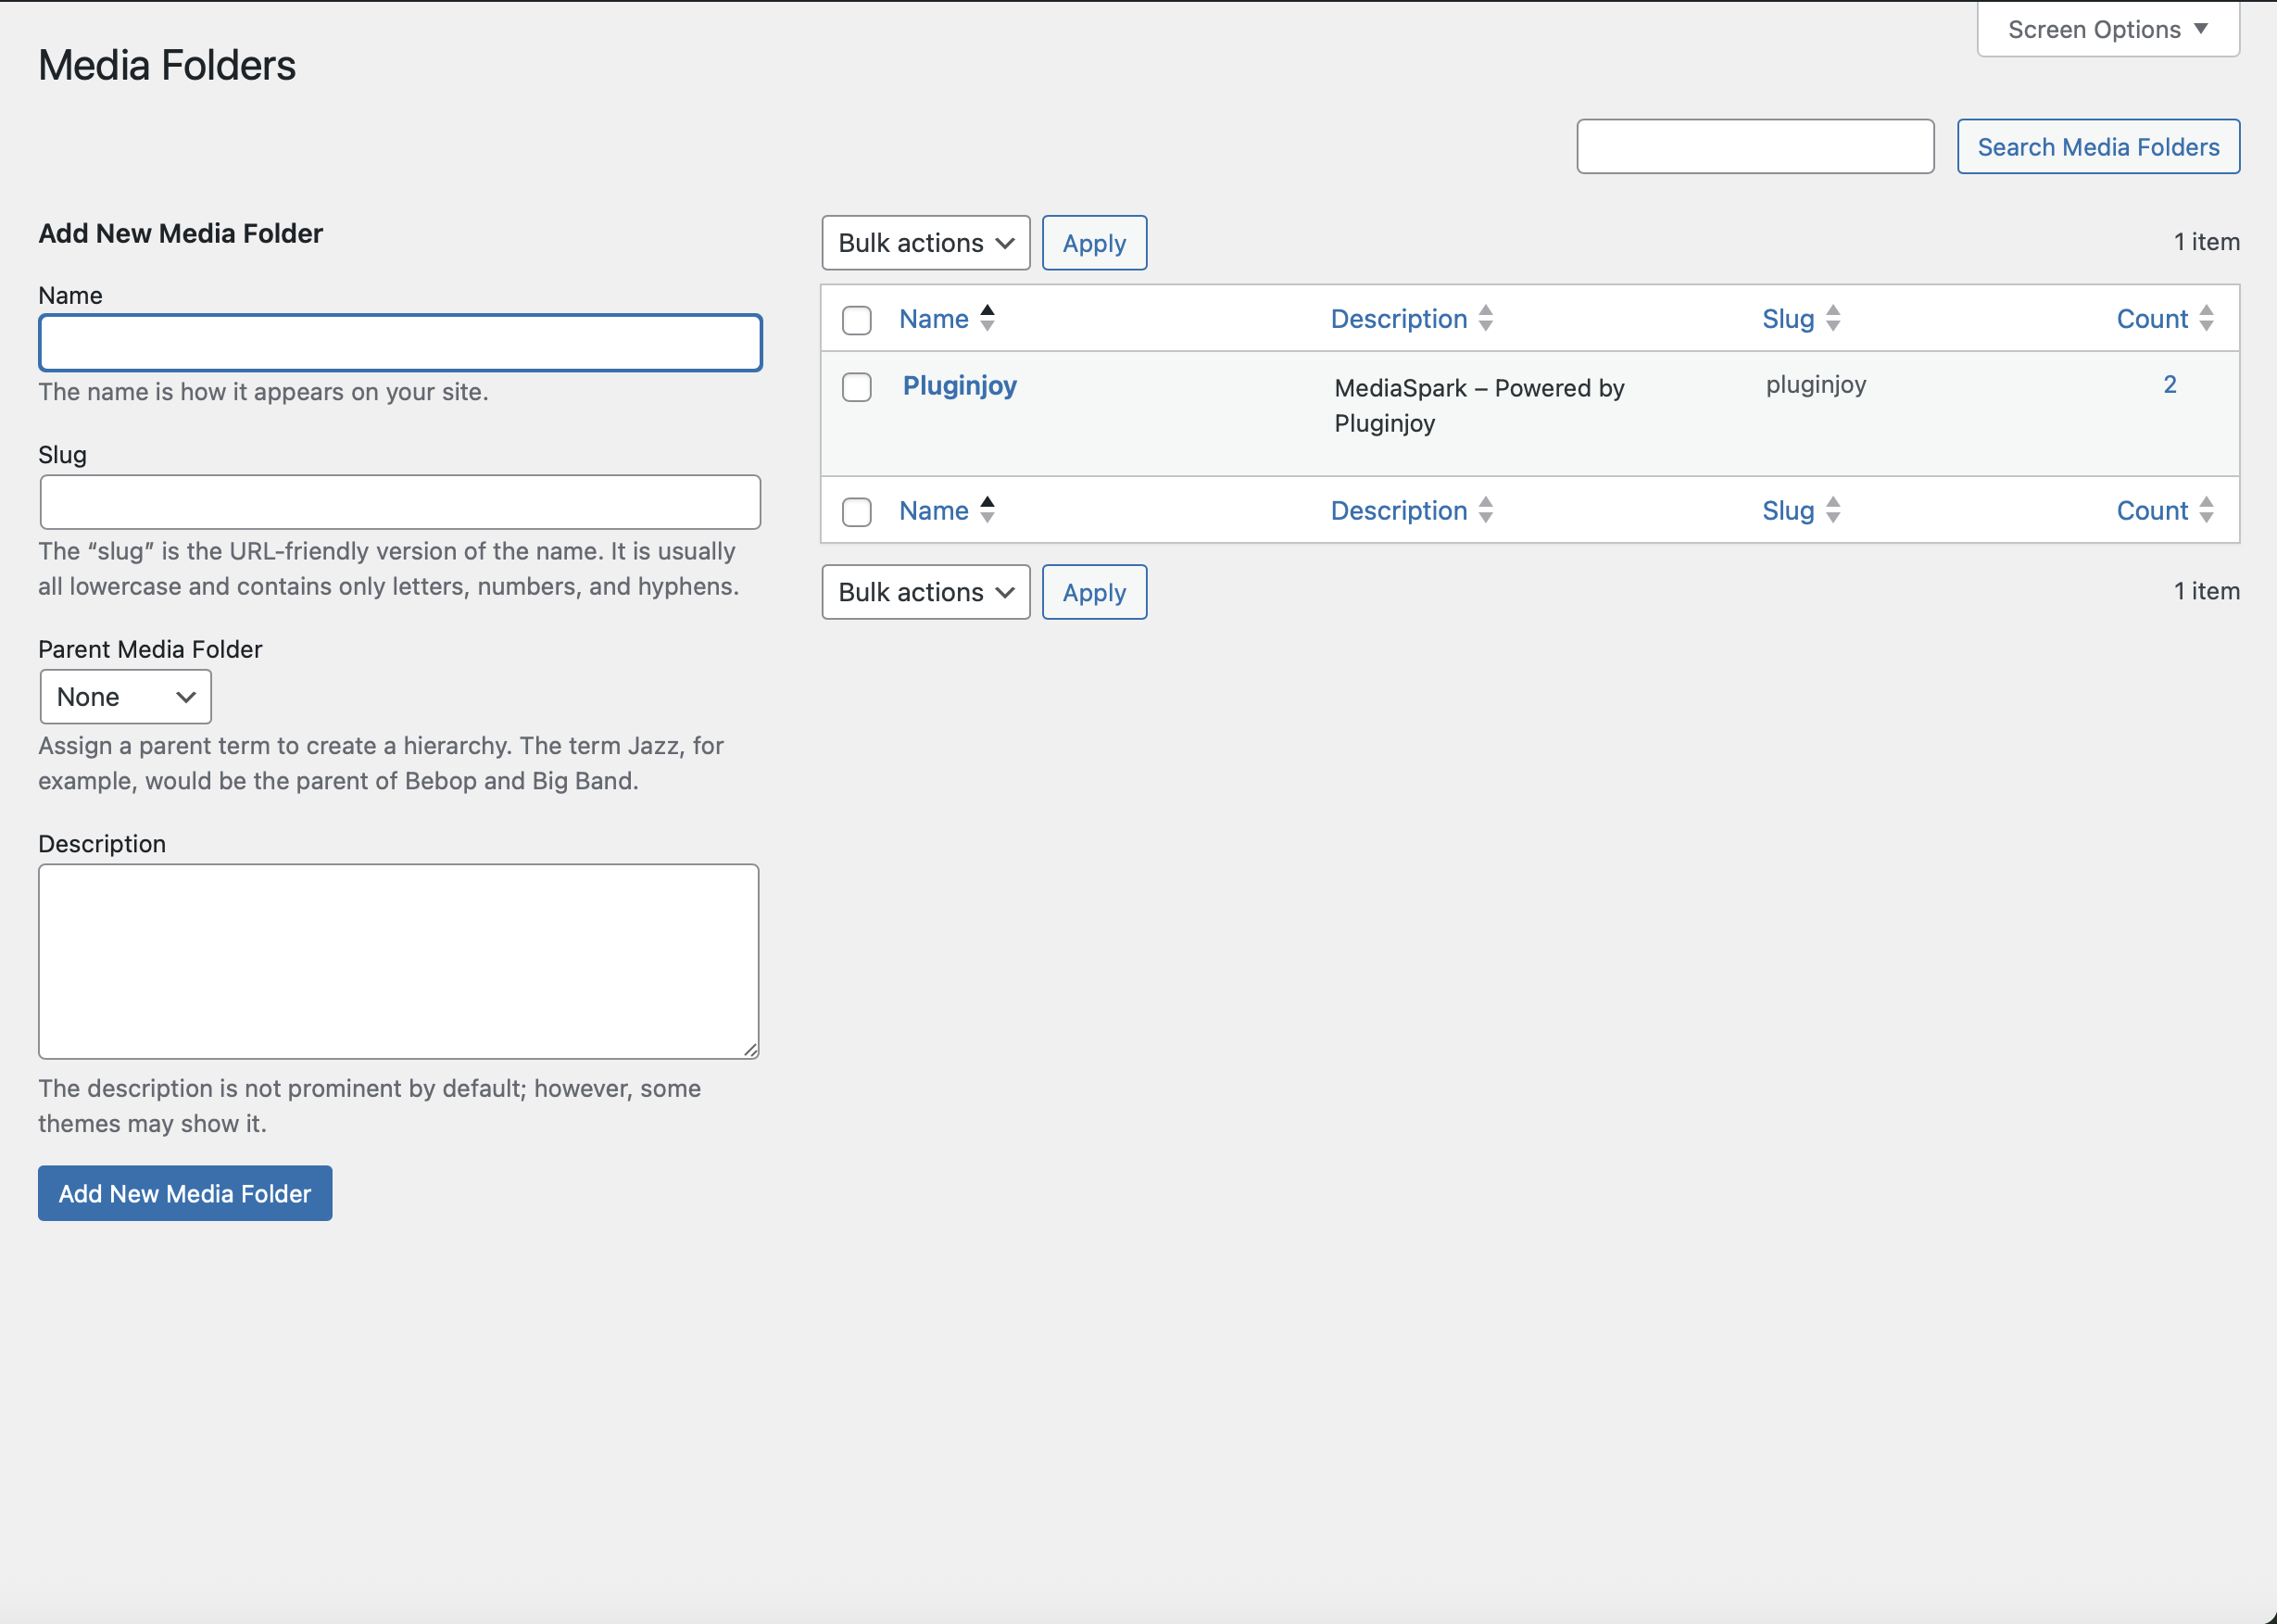Open the Screen Options tab

(x=2107, y=29)
